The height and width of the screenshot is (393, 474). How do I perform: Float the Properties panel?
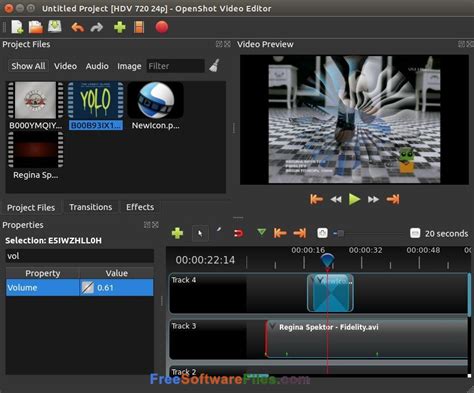147,225
